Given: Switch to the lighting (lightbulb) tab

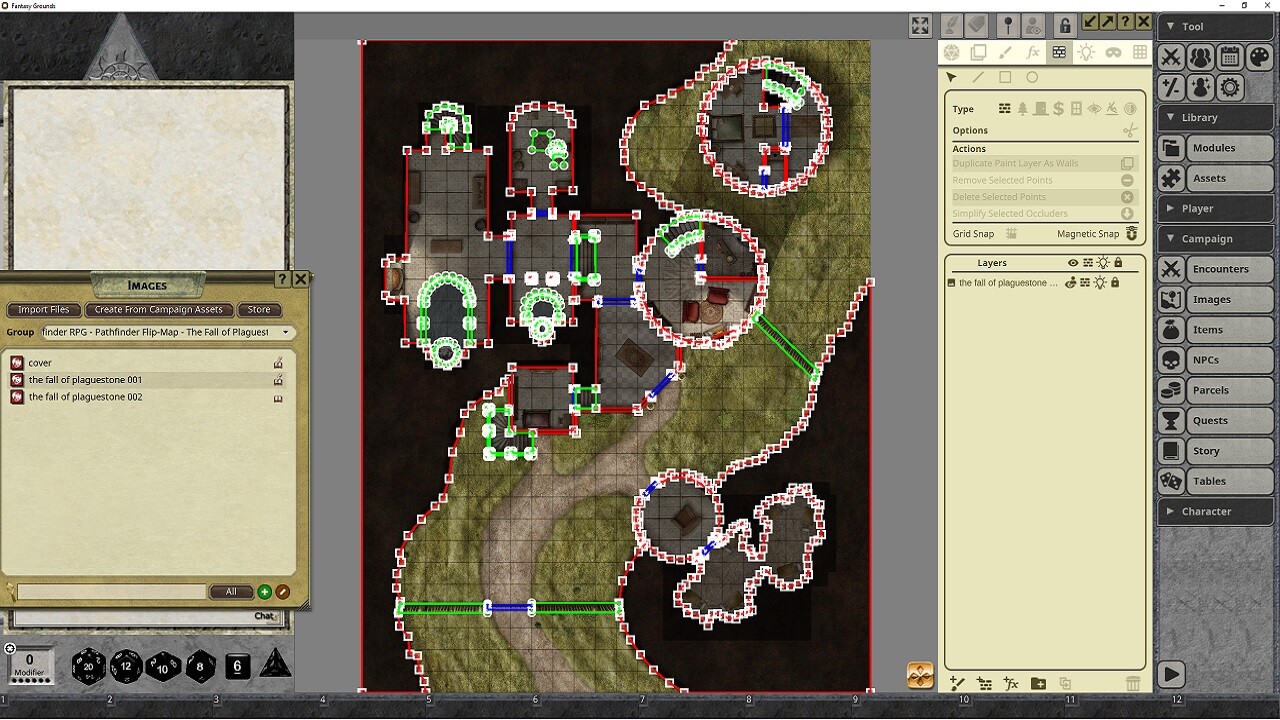Looking at the screenshot, I should pyautogui.click(x=1086, y=52).
